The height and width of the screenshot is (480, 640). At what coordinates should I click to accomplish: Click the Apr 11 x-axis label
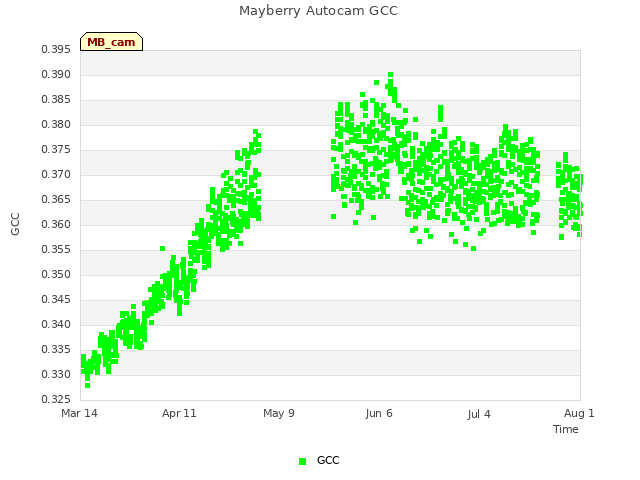pyautogui.click(x=179, y=413)
